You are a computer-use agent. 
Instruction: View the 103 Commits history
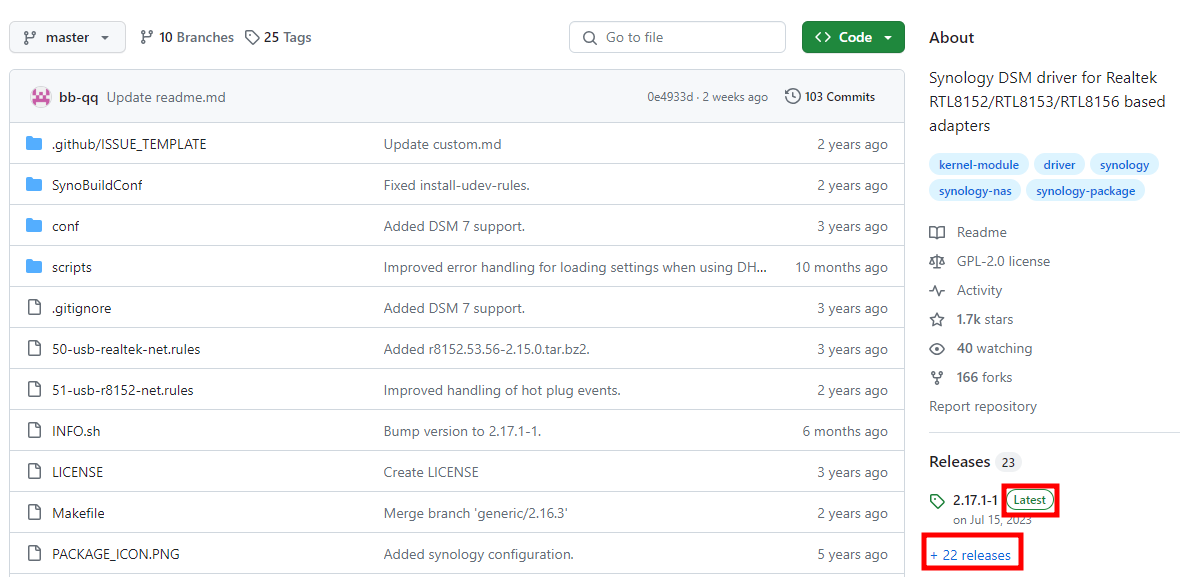(830, 96)
